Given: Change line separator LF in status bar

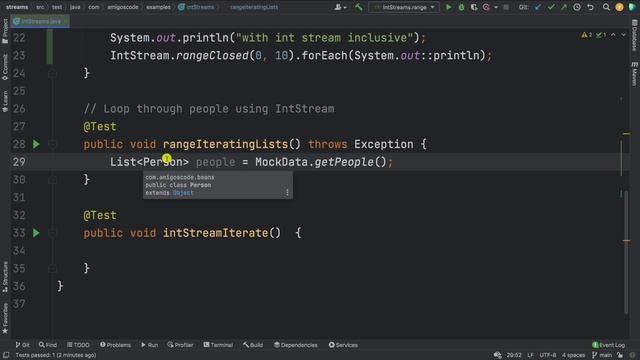Looking at the screenshot, I should click(x=530, y=355).
